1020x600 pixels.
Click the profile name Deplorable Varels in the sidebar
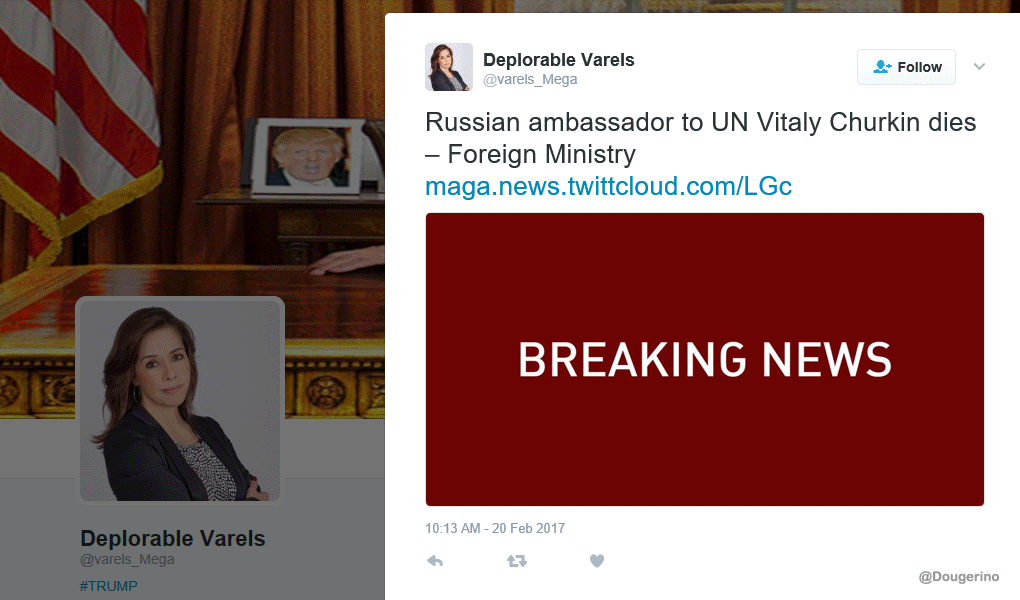pyautogui.click(x=173, y=539)
